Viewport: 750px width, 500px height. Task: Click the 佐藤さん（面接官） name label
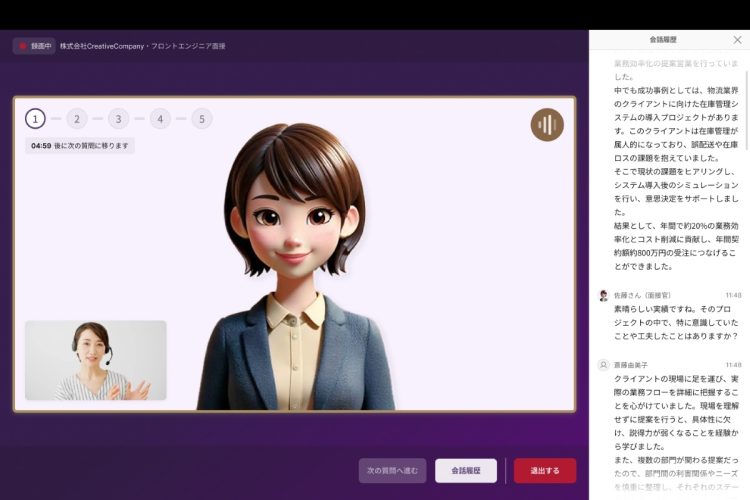tap(642, 295)
